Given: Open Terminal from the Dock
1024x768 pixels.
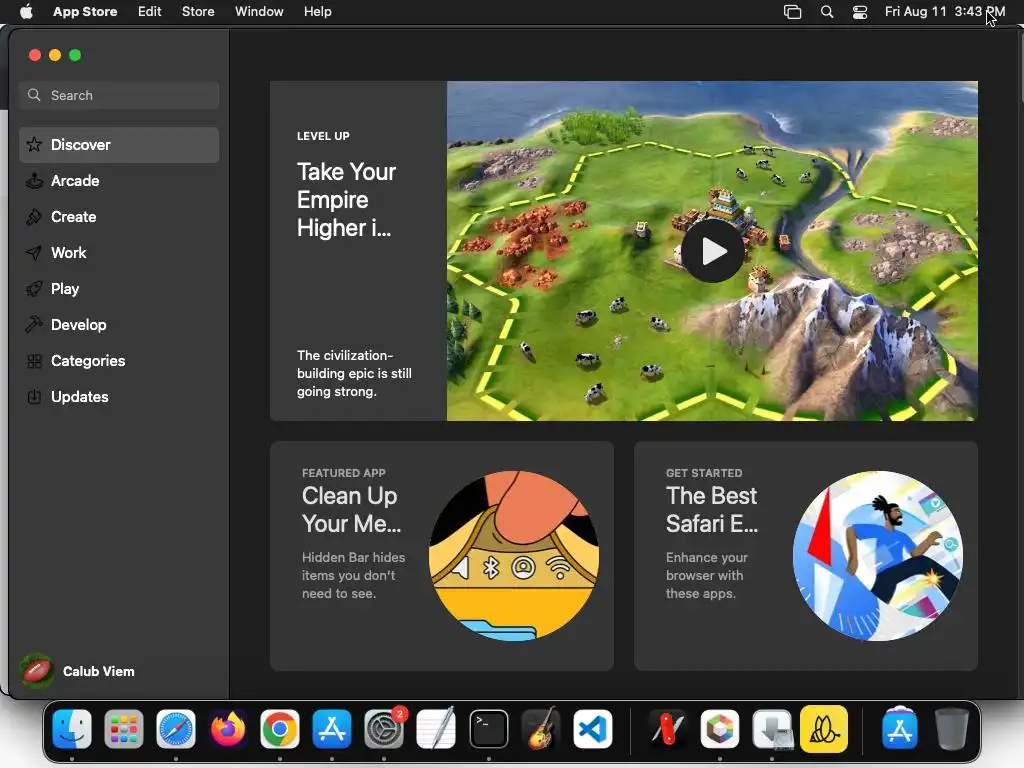Looking at the screenshot, I should (488, 729).
